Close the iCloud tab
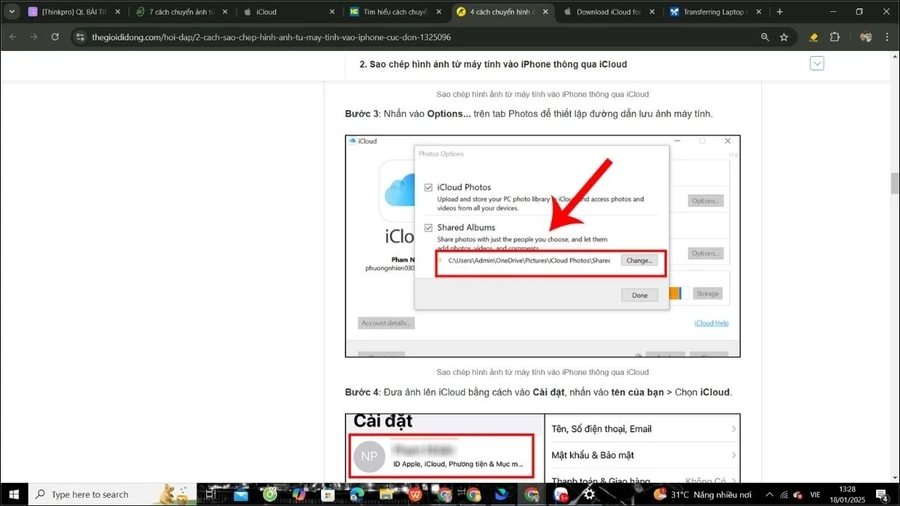900x506 pixels. pyautogui.click(x=332, y=11)
